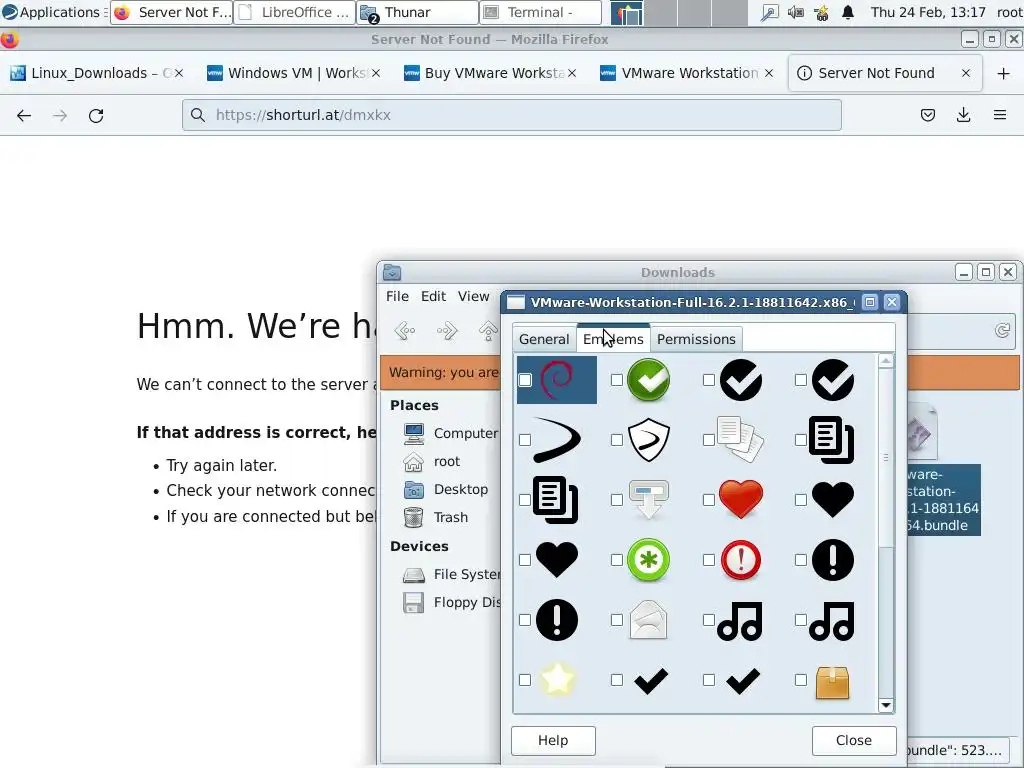Pick the mail envelope emblem
1024x768 pixels.
648,620
